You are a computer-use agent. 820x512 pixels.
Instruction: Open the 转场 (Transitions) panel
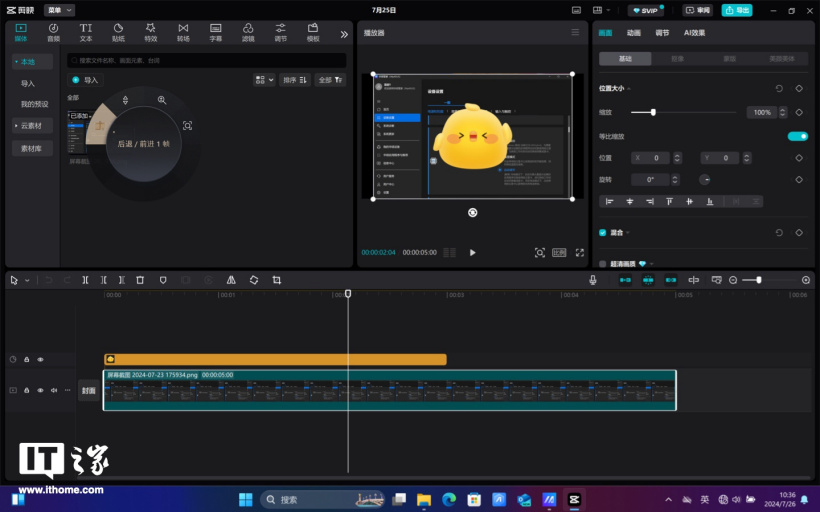point(183,32)
